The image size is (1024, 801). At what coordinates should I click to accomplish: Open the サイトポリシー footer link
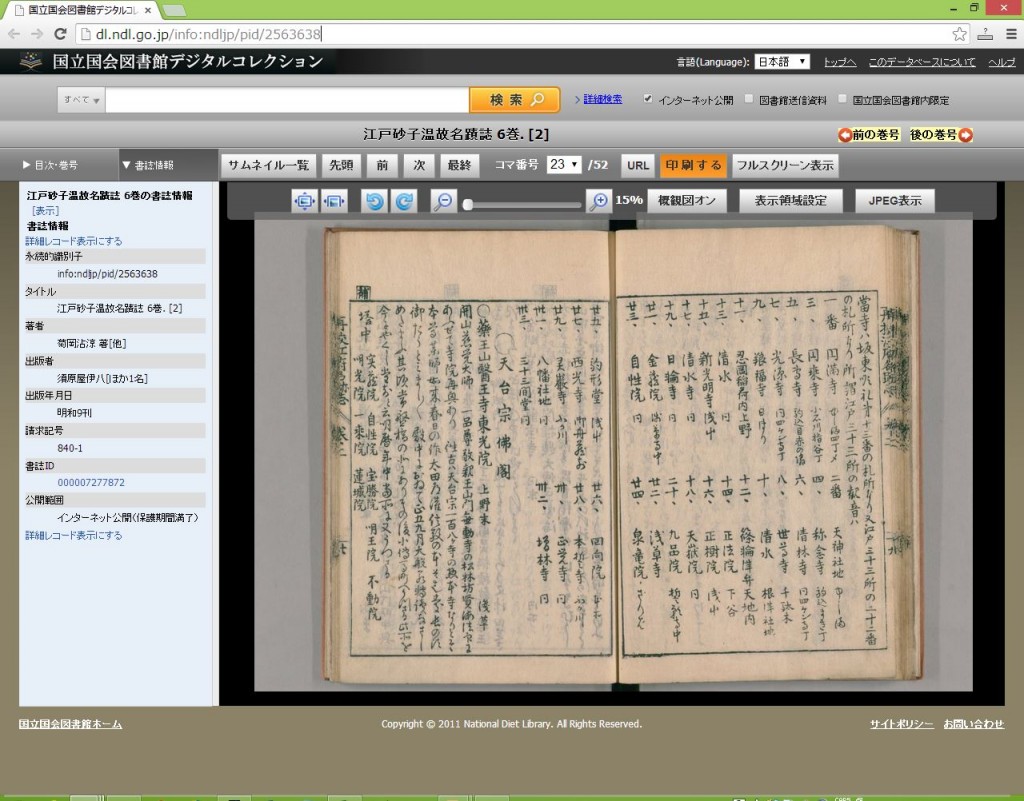(x=902, y=724)
